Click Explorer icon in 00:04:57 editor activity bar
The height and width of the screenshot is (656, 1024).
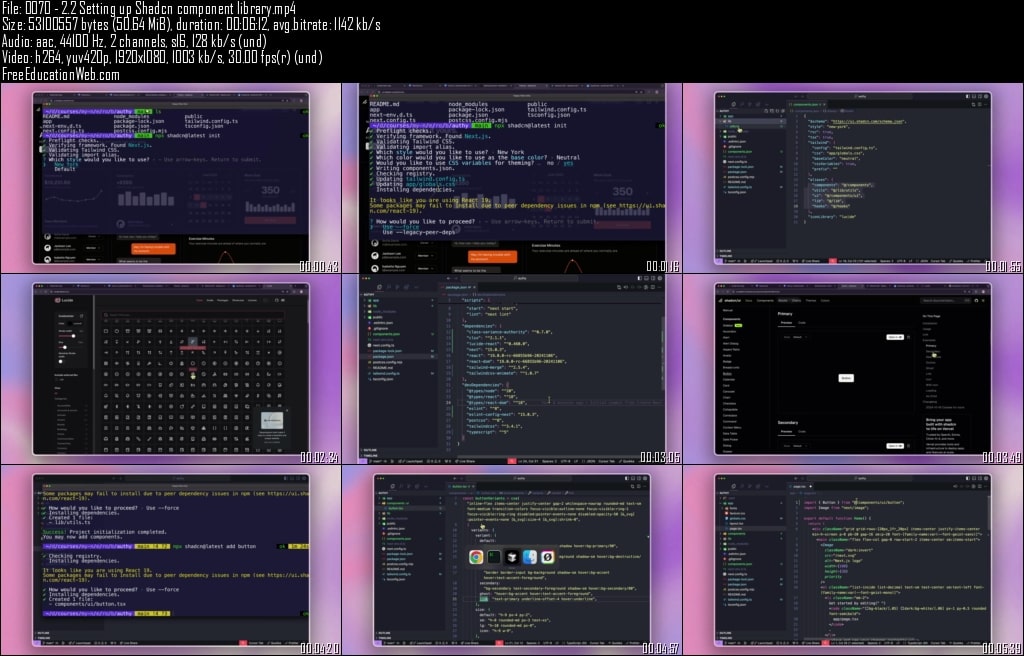(x=392, y=486)
